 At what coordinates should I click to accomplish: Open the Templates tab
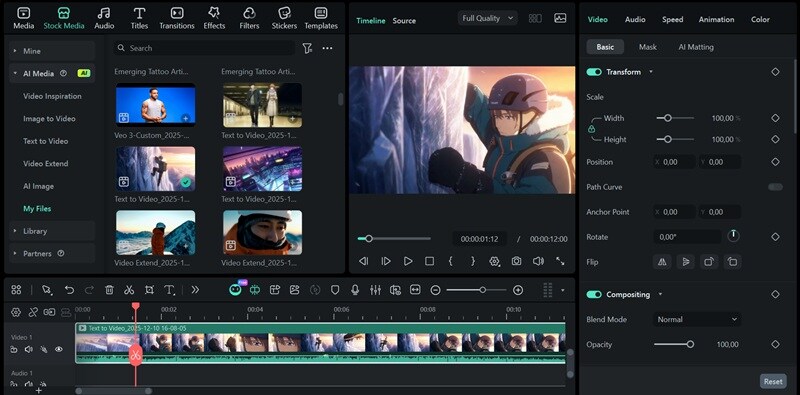321,18
